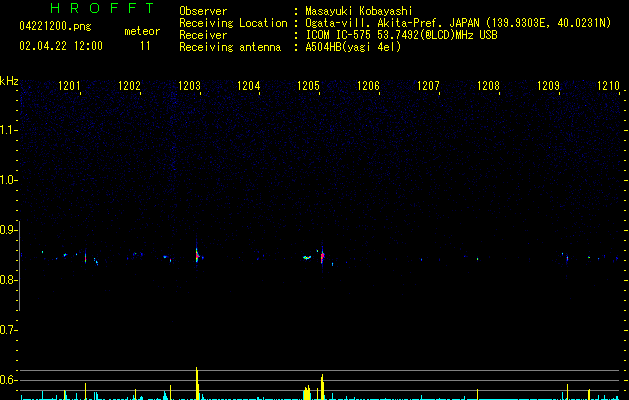
Task: Click the kHz axis unit label
Action: (x=9, y=81)
